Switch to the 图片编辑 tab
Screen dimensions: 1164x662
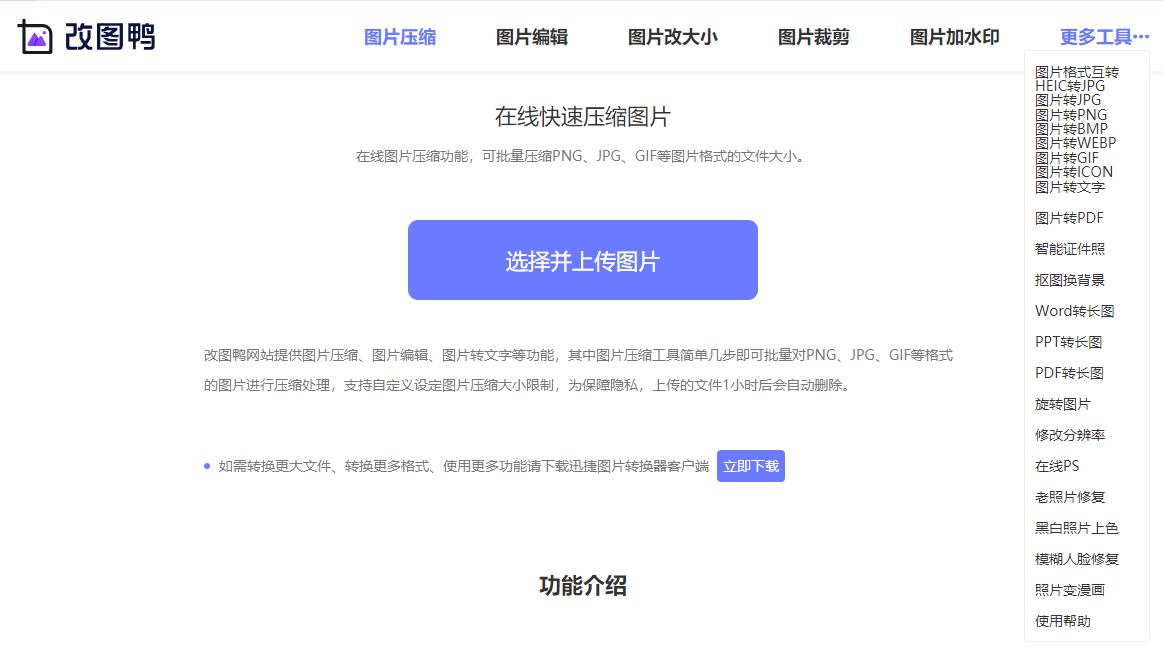click(531, 33)
